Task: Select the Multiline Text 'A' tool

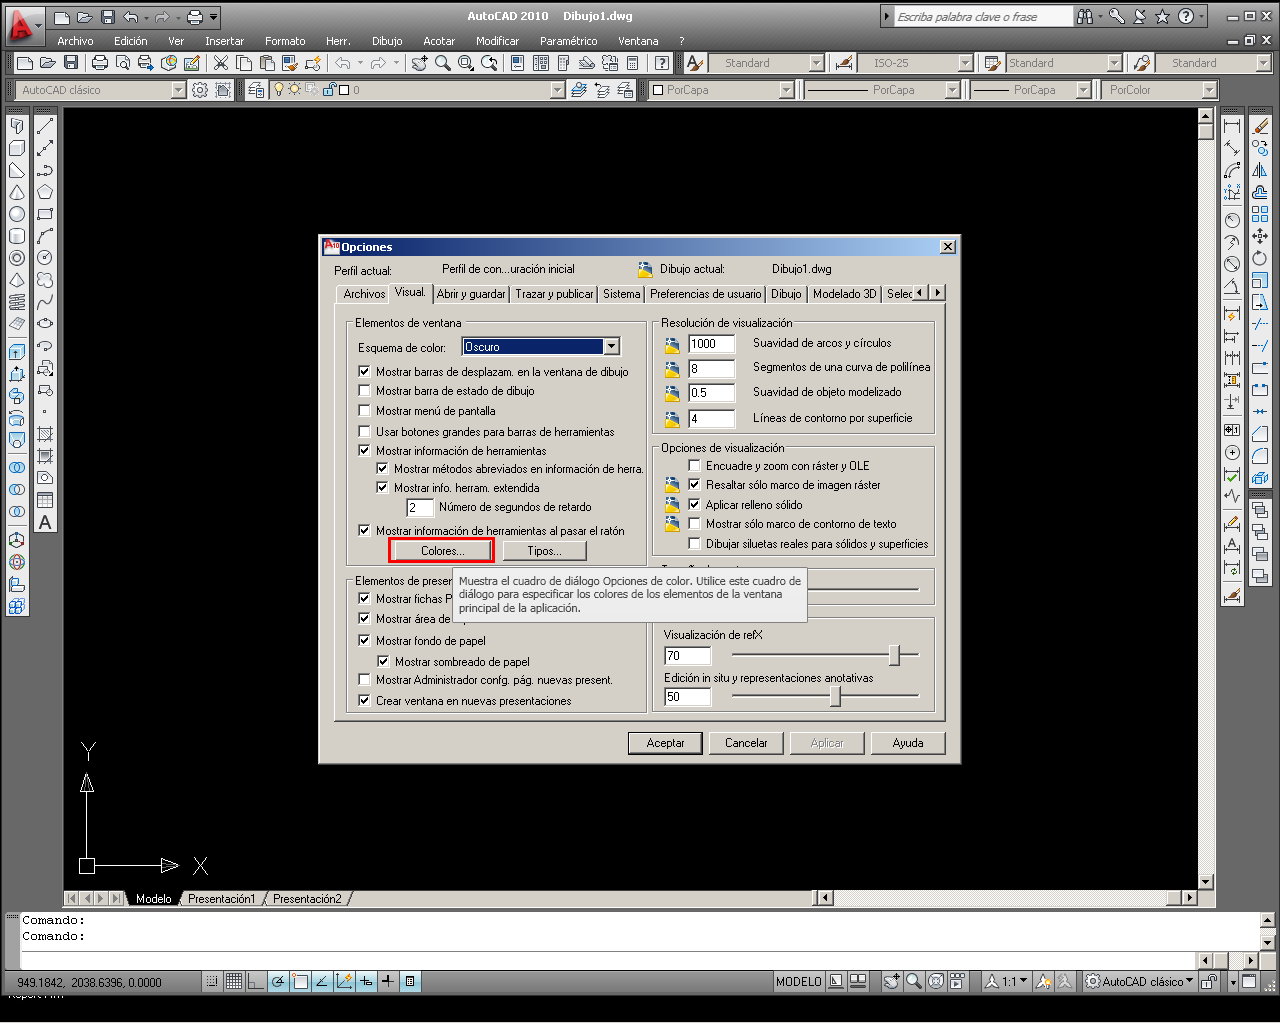Action: 45,522
